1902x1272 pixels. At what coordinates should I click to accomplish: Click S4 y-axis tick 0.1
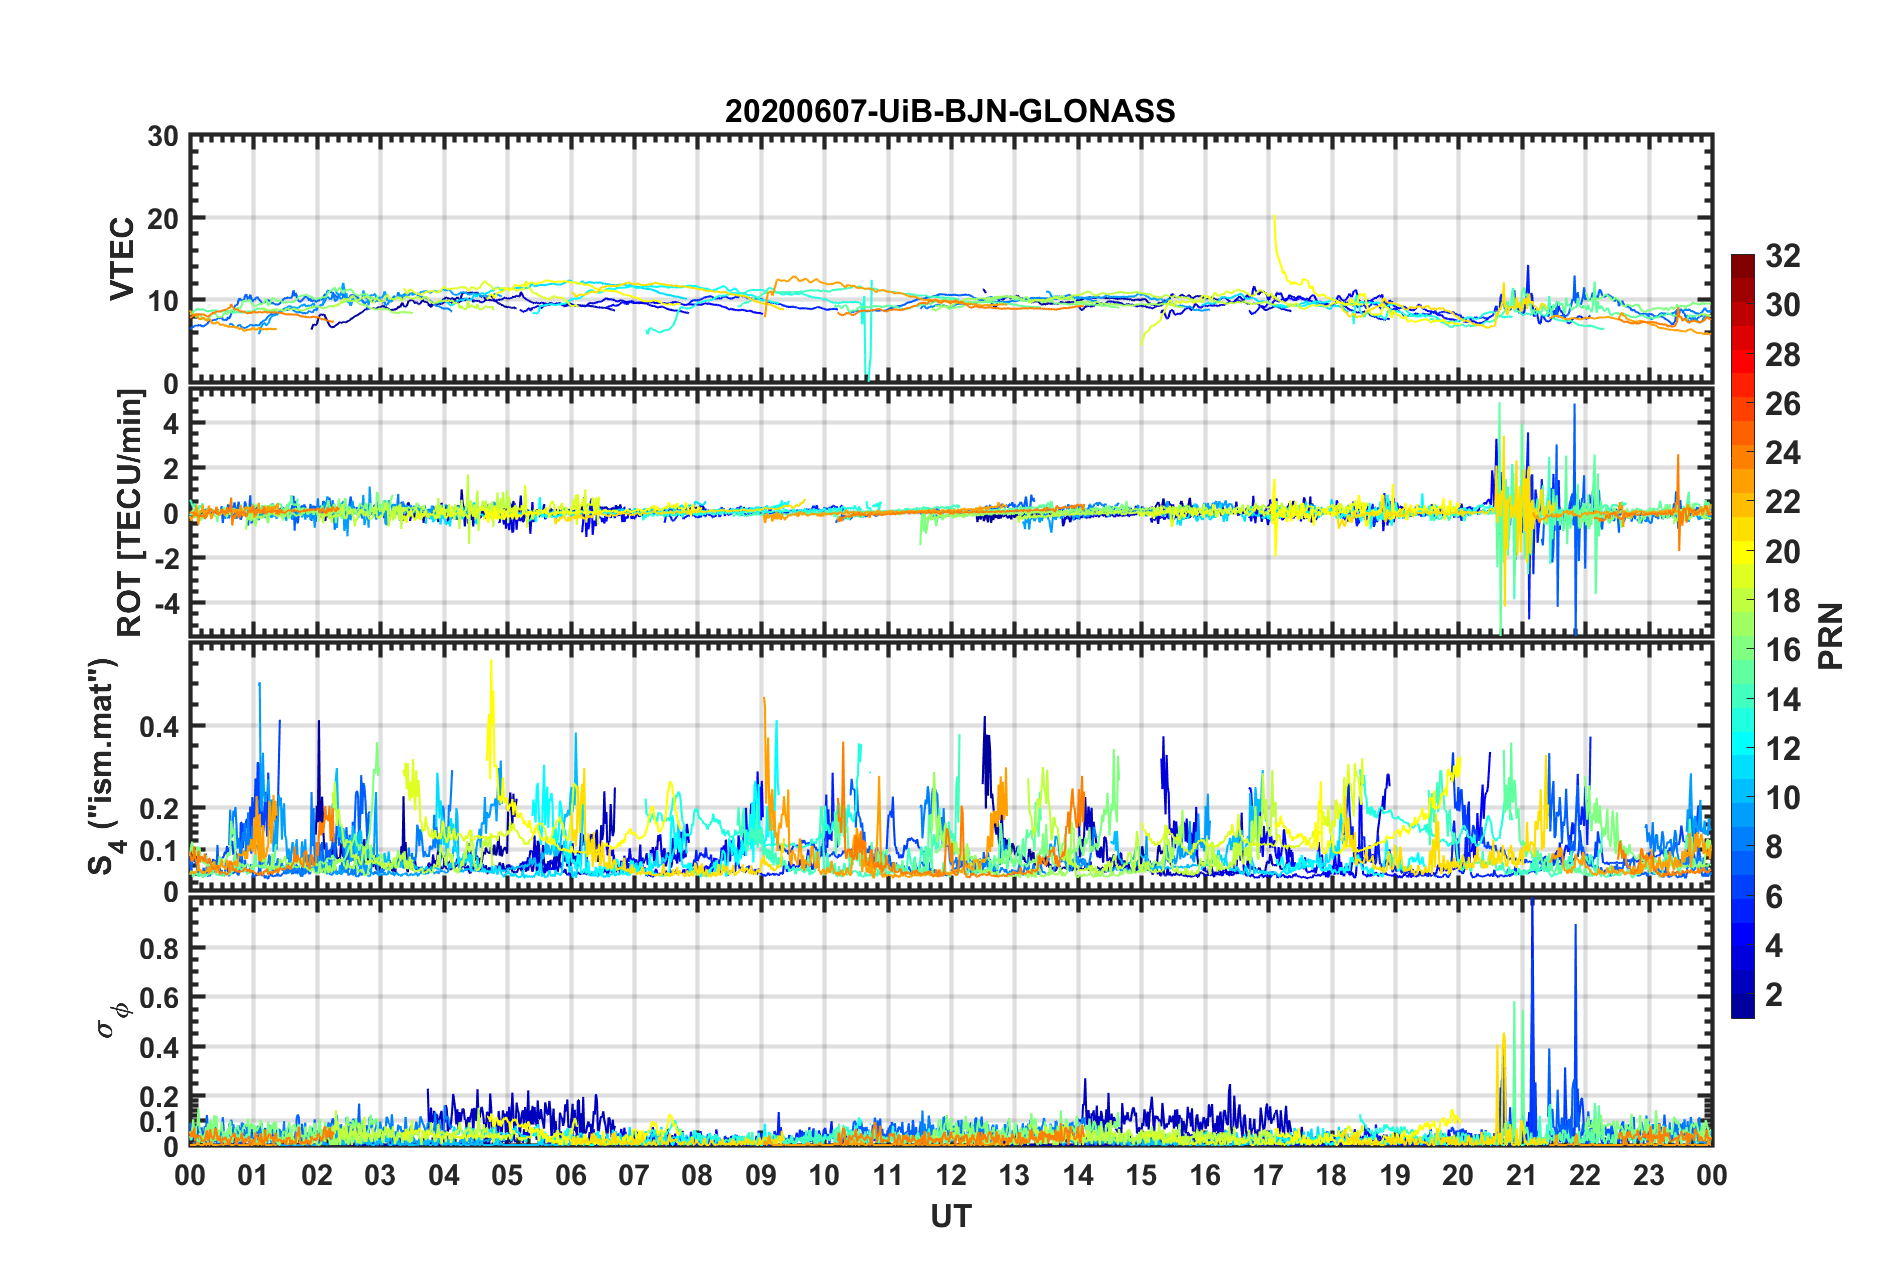coord(159,852)
